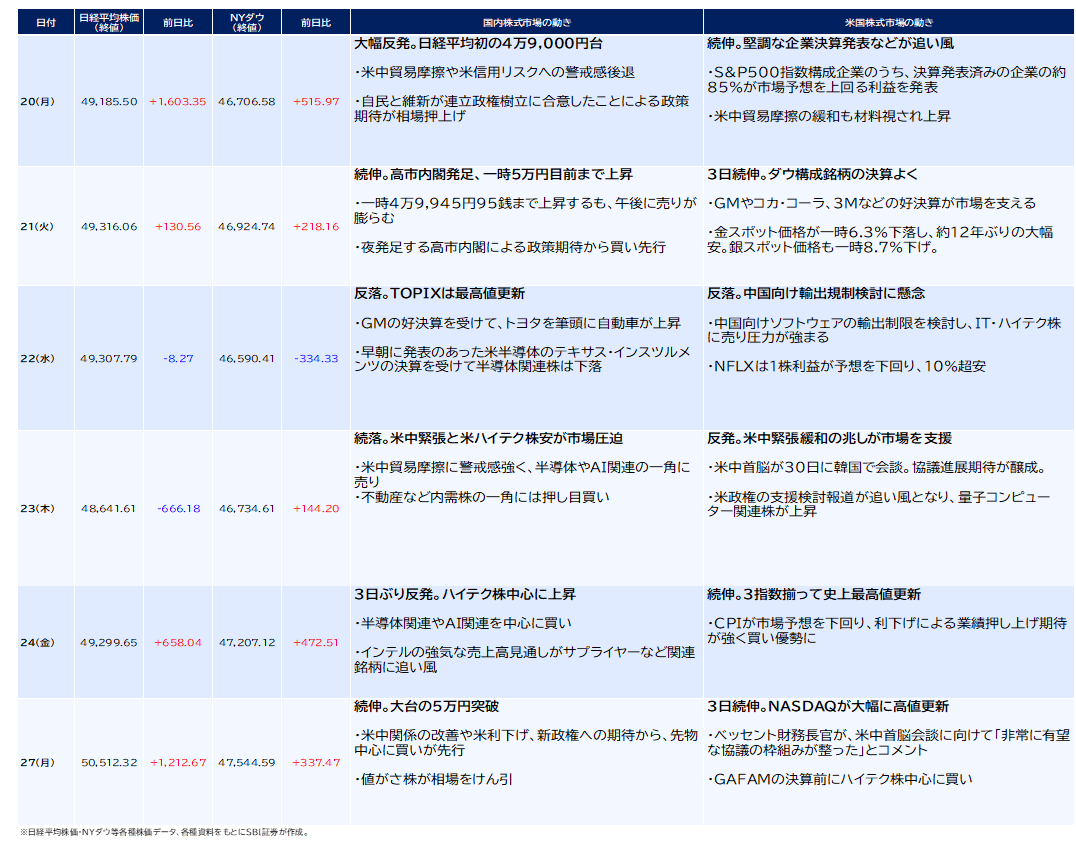Select the -334.33 Dow change cell
1076x845 pixels.
[316, 358]
